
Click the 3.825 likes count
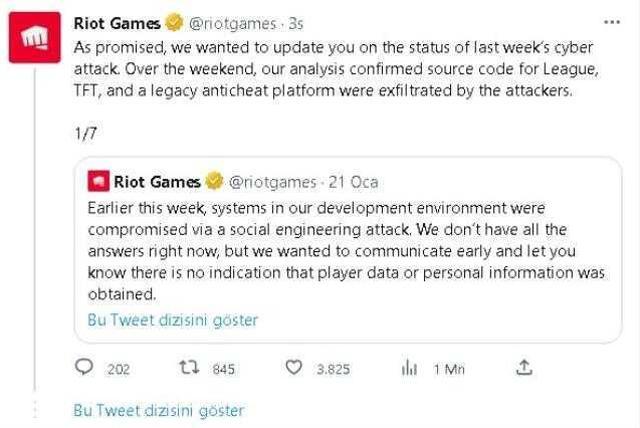click(x=332, y=369)
